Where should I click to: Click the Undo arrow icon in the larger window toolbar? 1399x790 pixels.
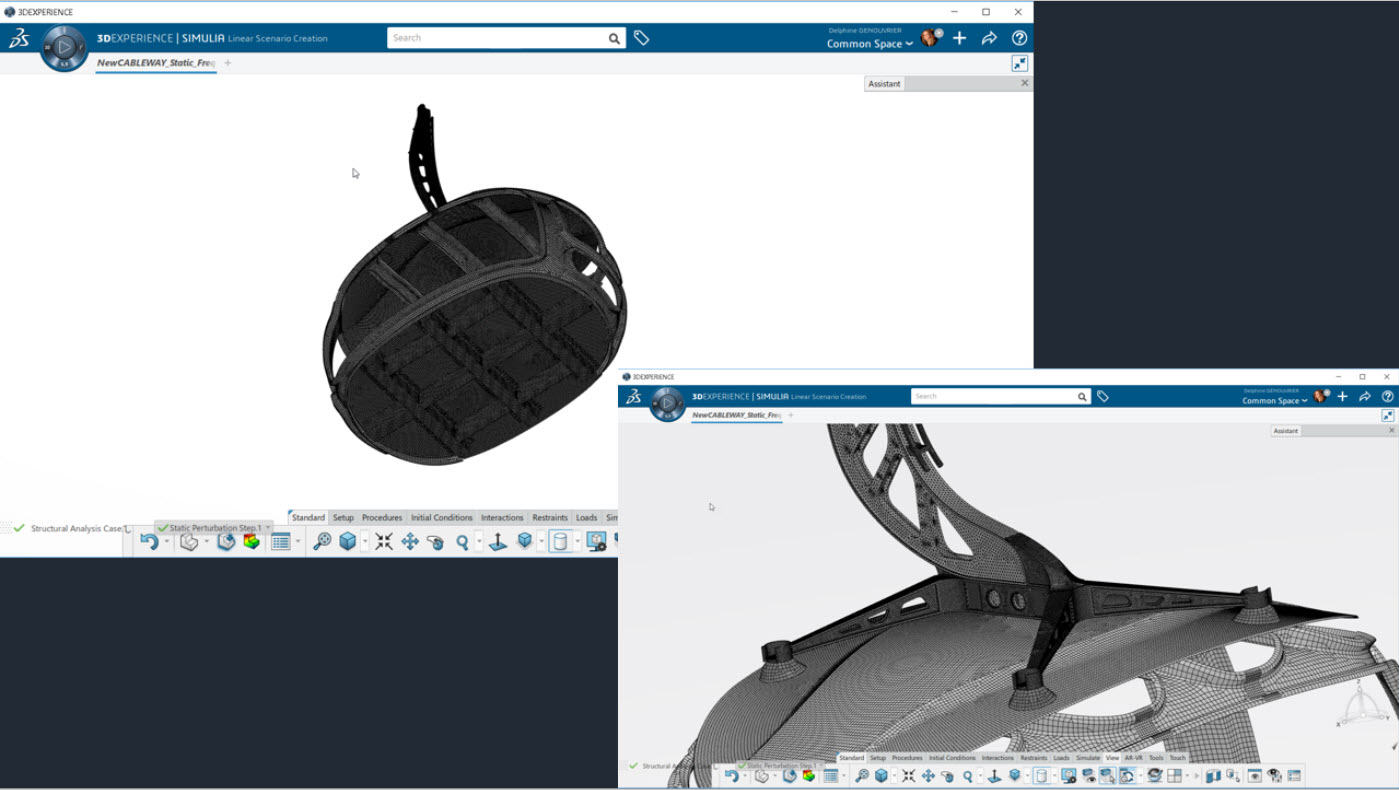click(149, 541)
